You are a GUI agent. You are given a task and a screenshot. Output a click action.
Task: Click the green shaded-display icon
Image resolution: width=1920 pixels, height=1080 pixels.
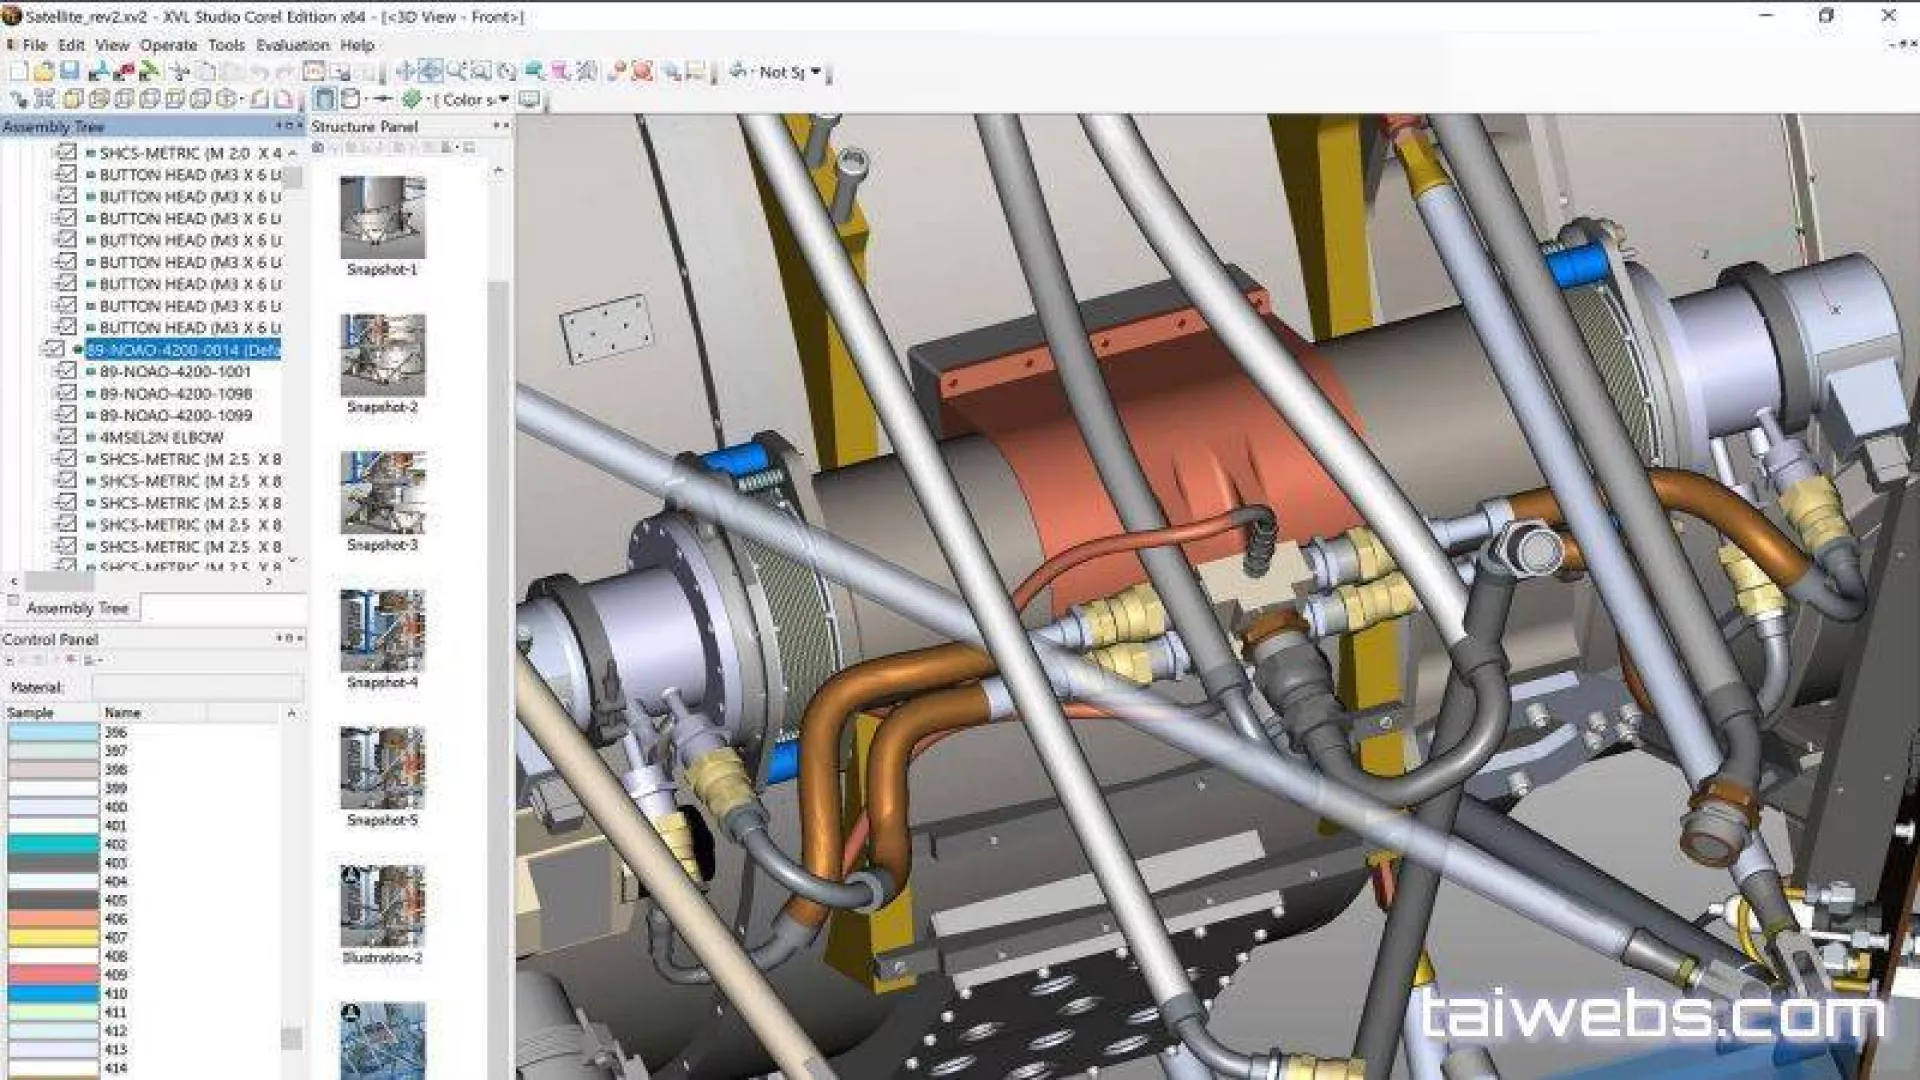point(411,99)
